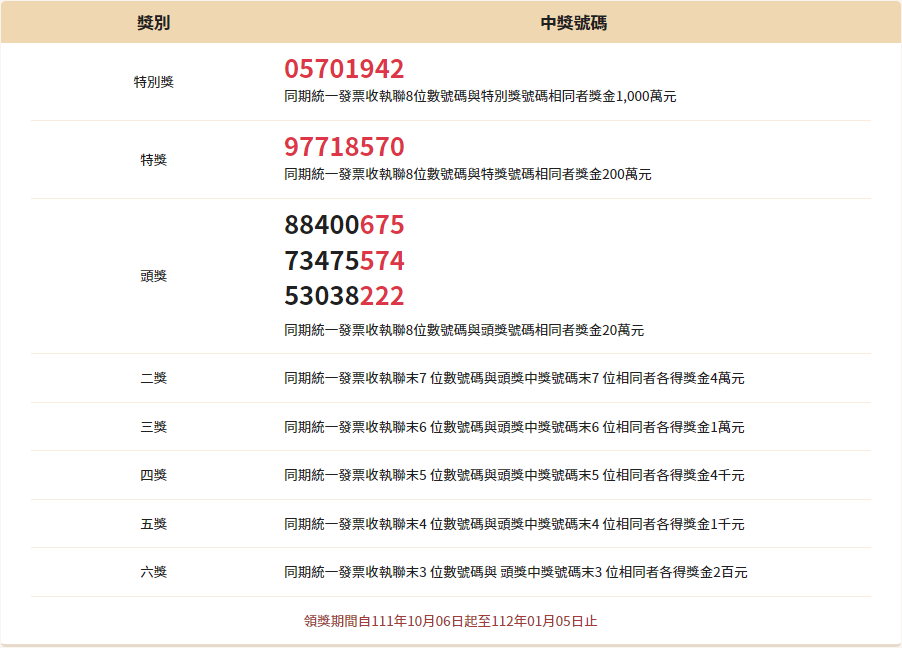This screenshot has width=902, height=648.
Task: Select the 六獎 row label
Action: click(153, 572)
